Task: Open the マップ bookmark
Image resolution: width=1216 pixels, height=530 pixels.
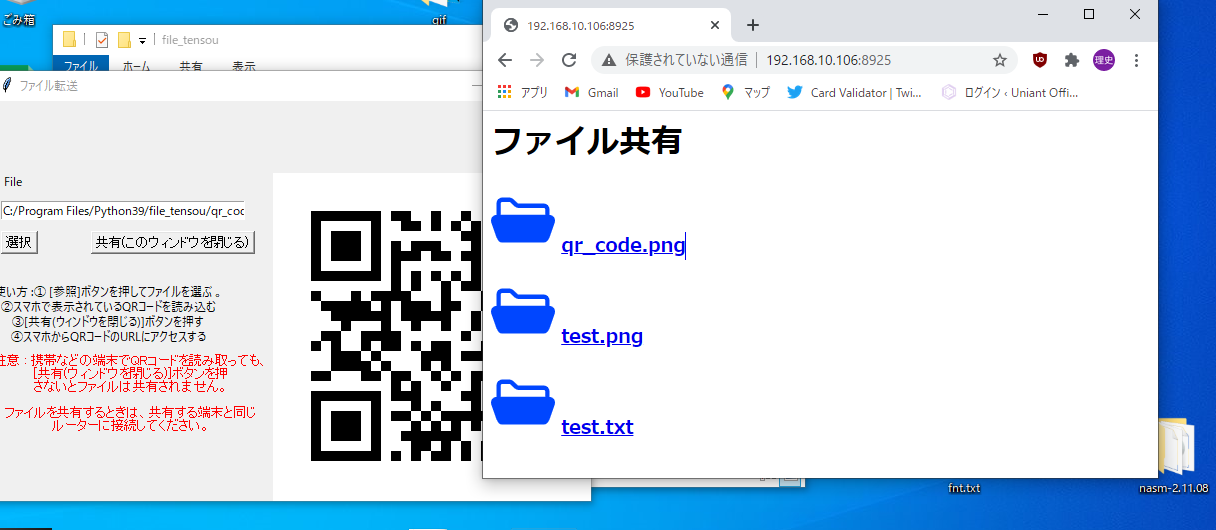Action: click(745, 92)
